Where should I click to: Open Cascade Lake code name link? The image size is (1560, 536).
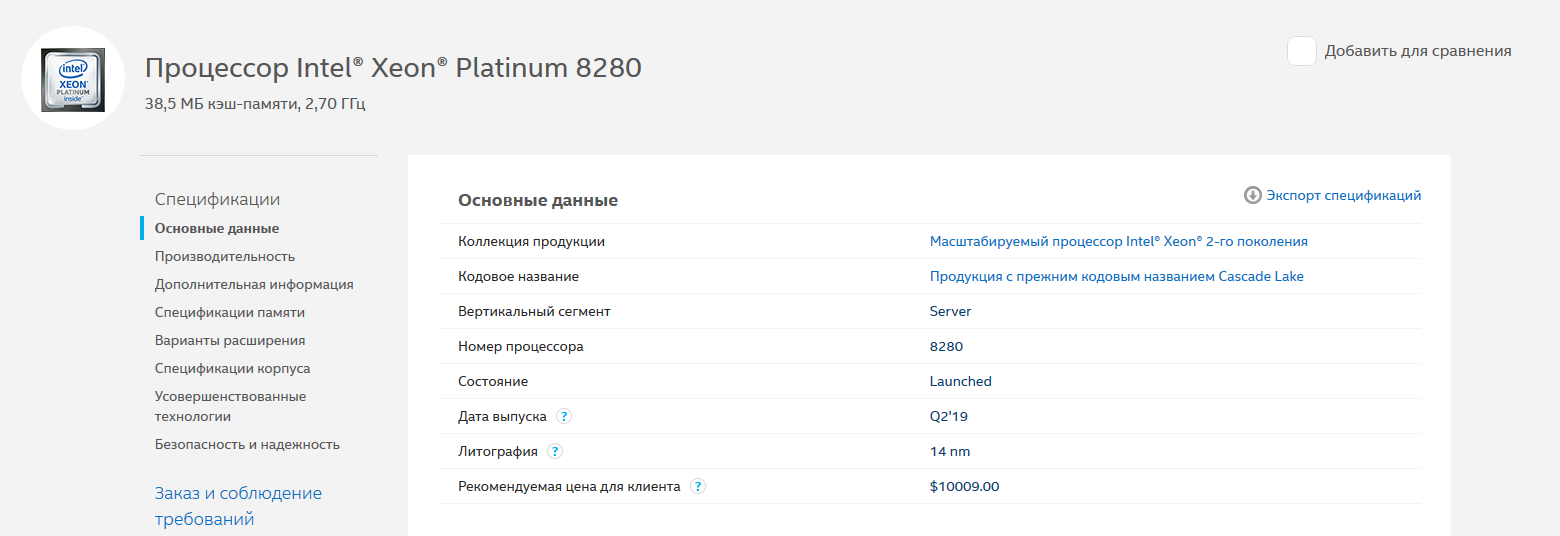pos(1117,276)
